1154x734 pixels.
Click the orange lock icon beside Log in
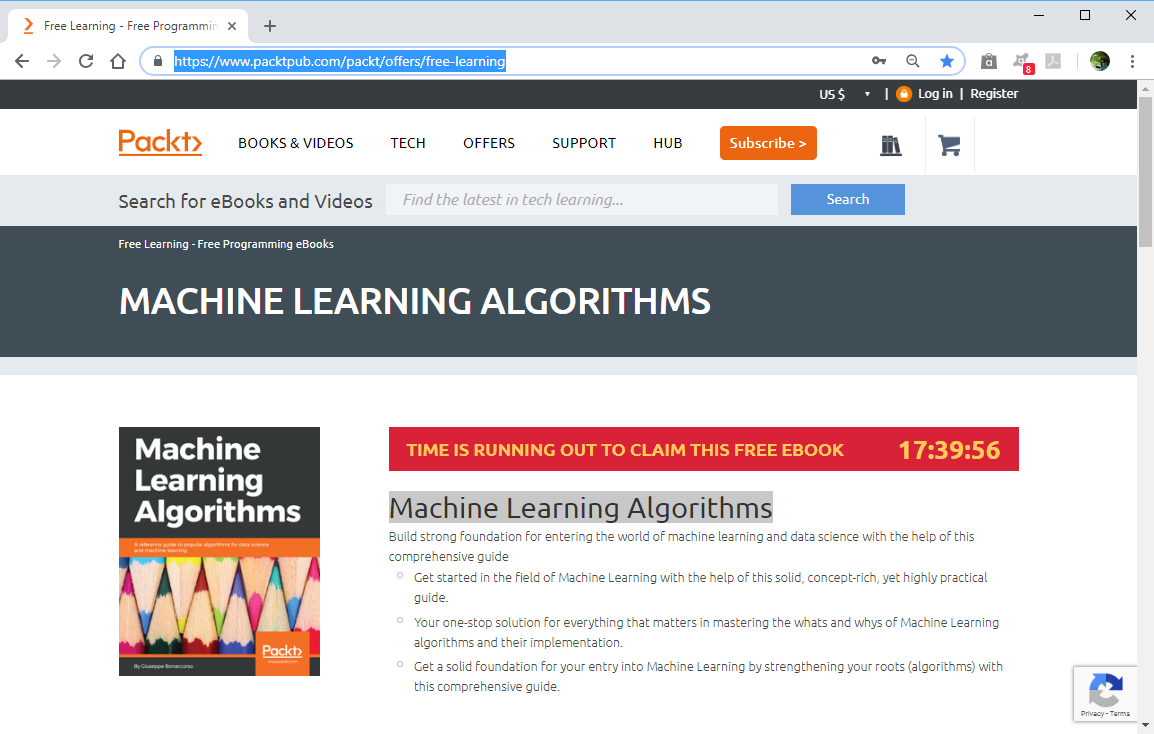tap(904, 93)
